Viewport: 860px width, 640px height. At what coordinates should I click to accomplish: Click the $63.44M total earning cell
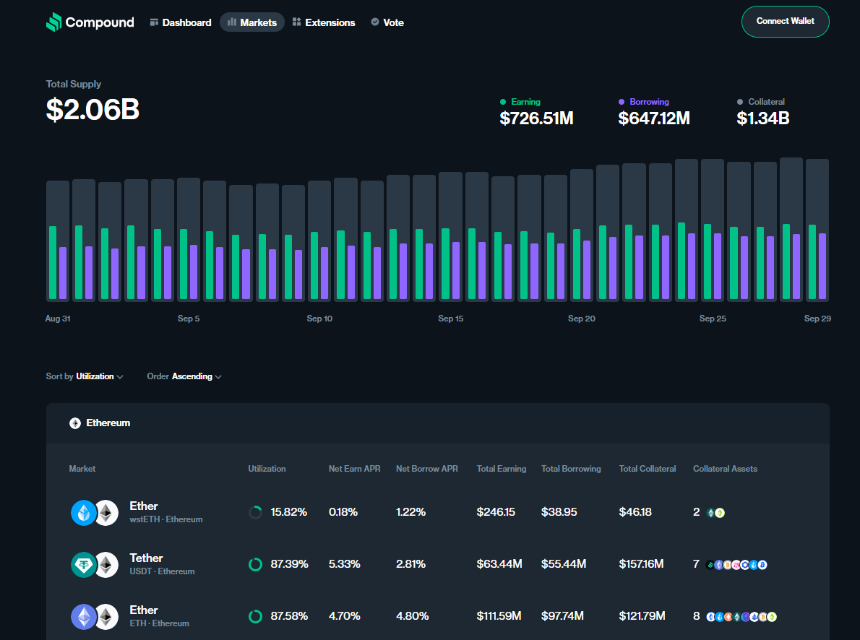(x=499, y=564)
